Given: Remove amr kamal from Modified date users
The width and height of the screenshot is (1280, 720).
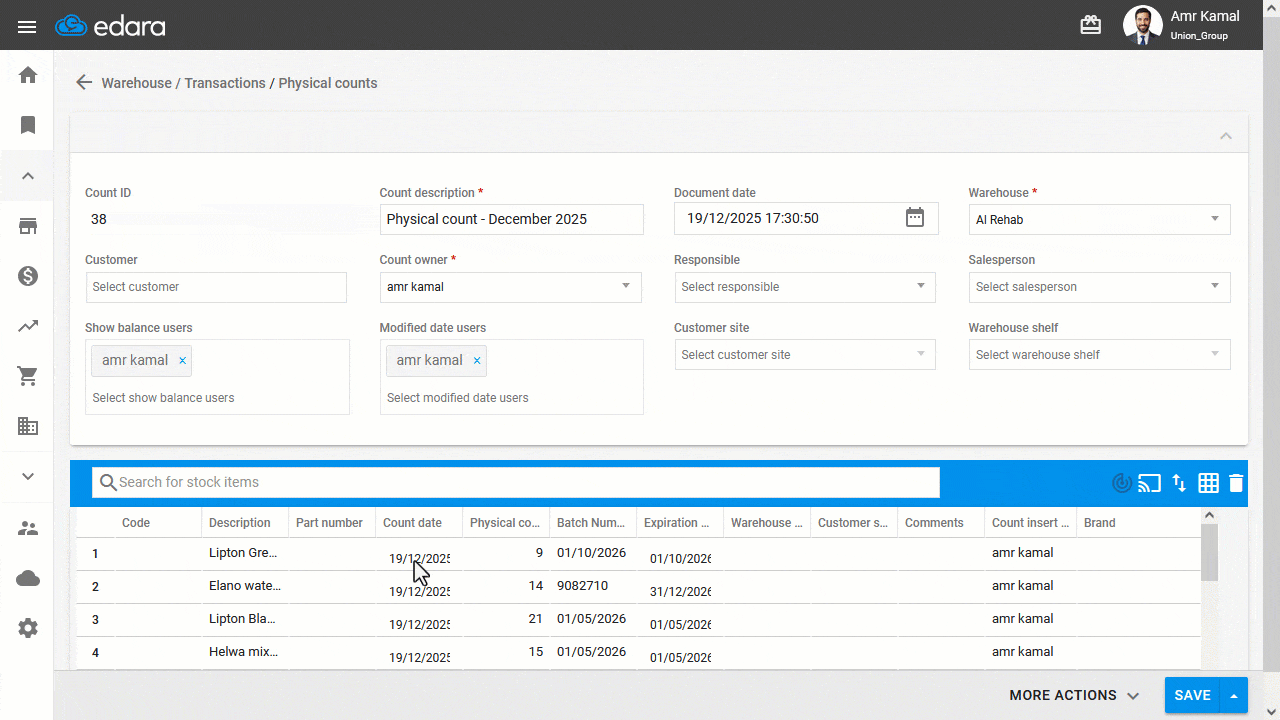Looking at the screenshot, I should coord(477,361).
